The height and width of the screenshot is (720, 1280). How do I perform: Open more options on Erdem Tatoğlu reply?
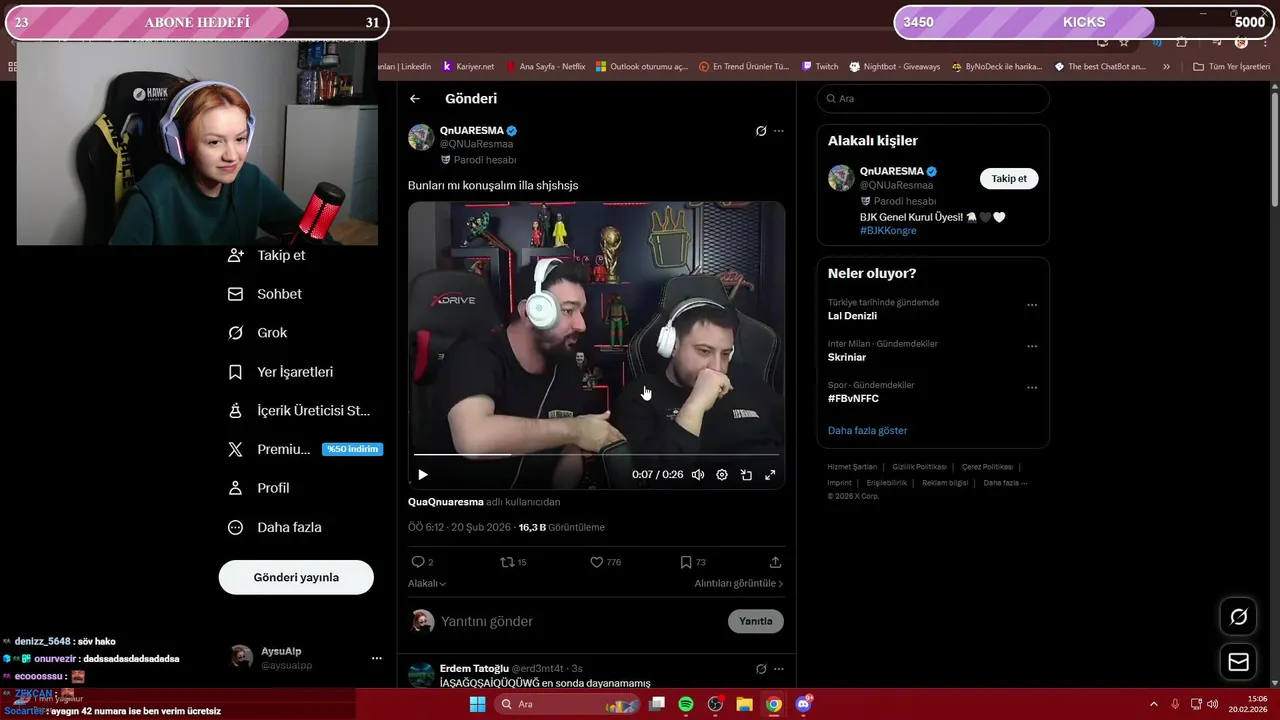(779, 669)
